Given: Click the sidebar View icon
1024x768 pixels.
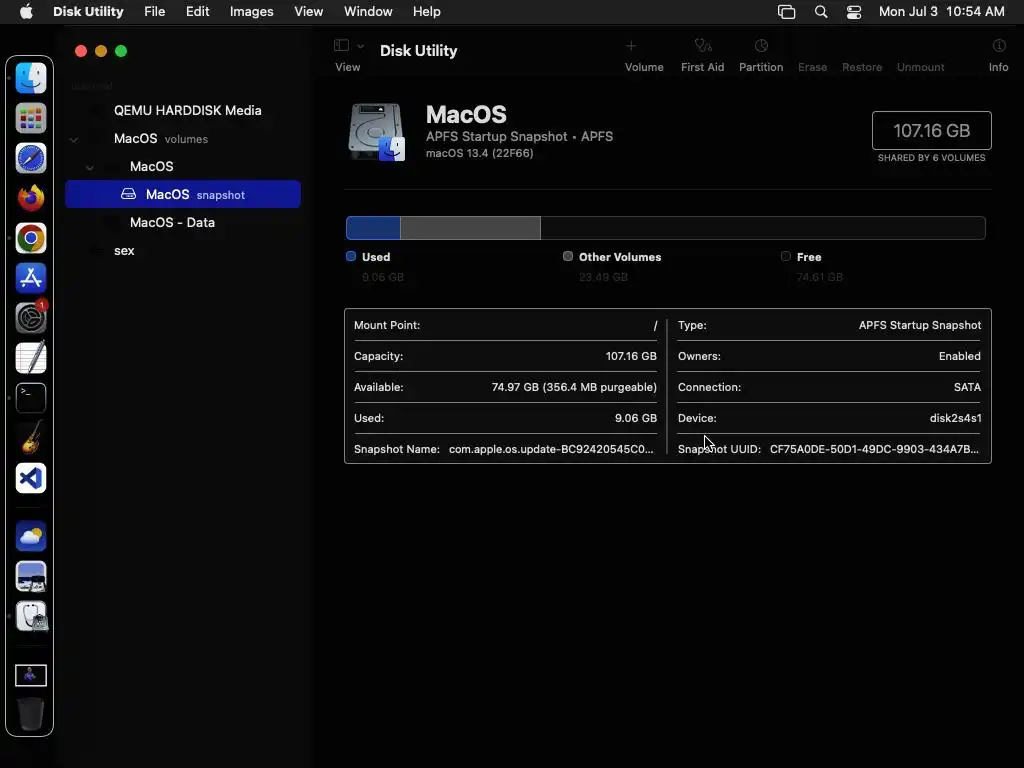Looking at the screenshot, I should [341, 45].
